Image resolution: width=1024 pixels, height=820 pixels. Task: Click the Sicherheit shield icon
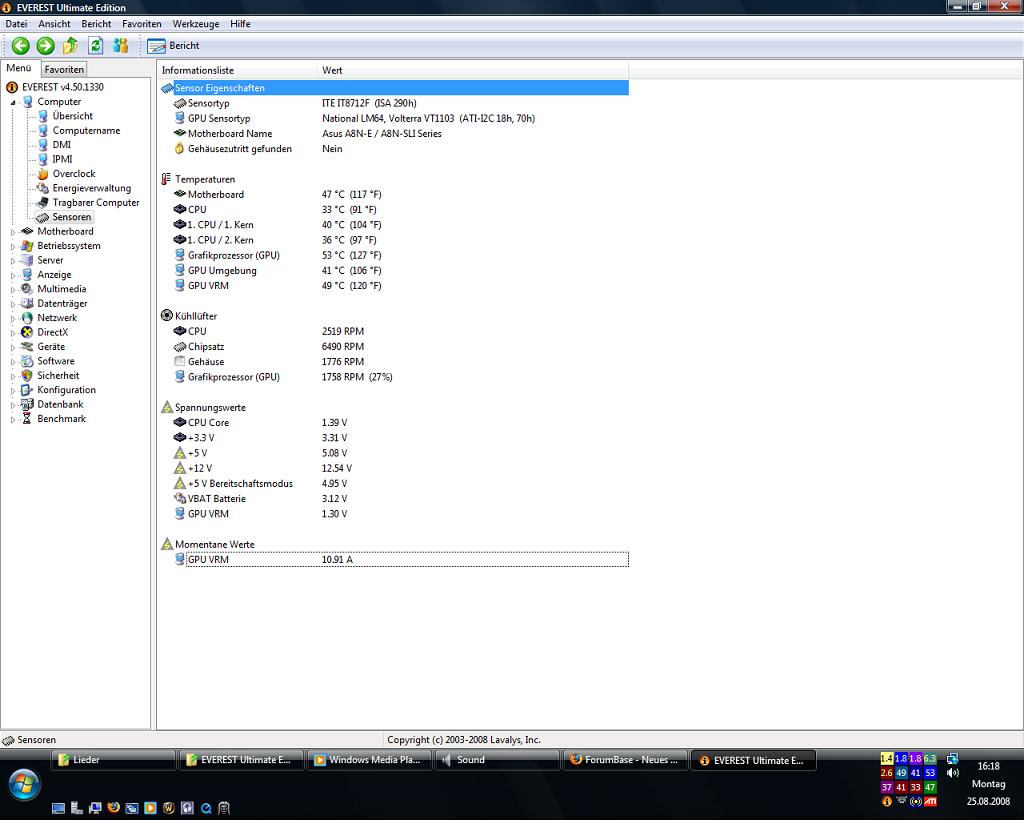click(27, 375)
